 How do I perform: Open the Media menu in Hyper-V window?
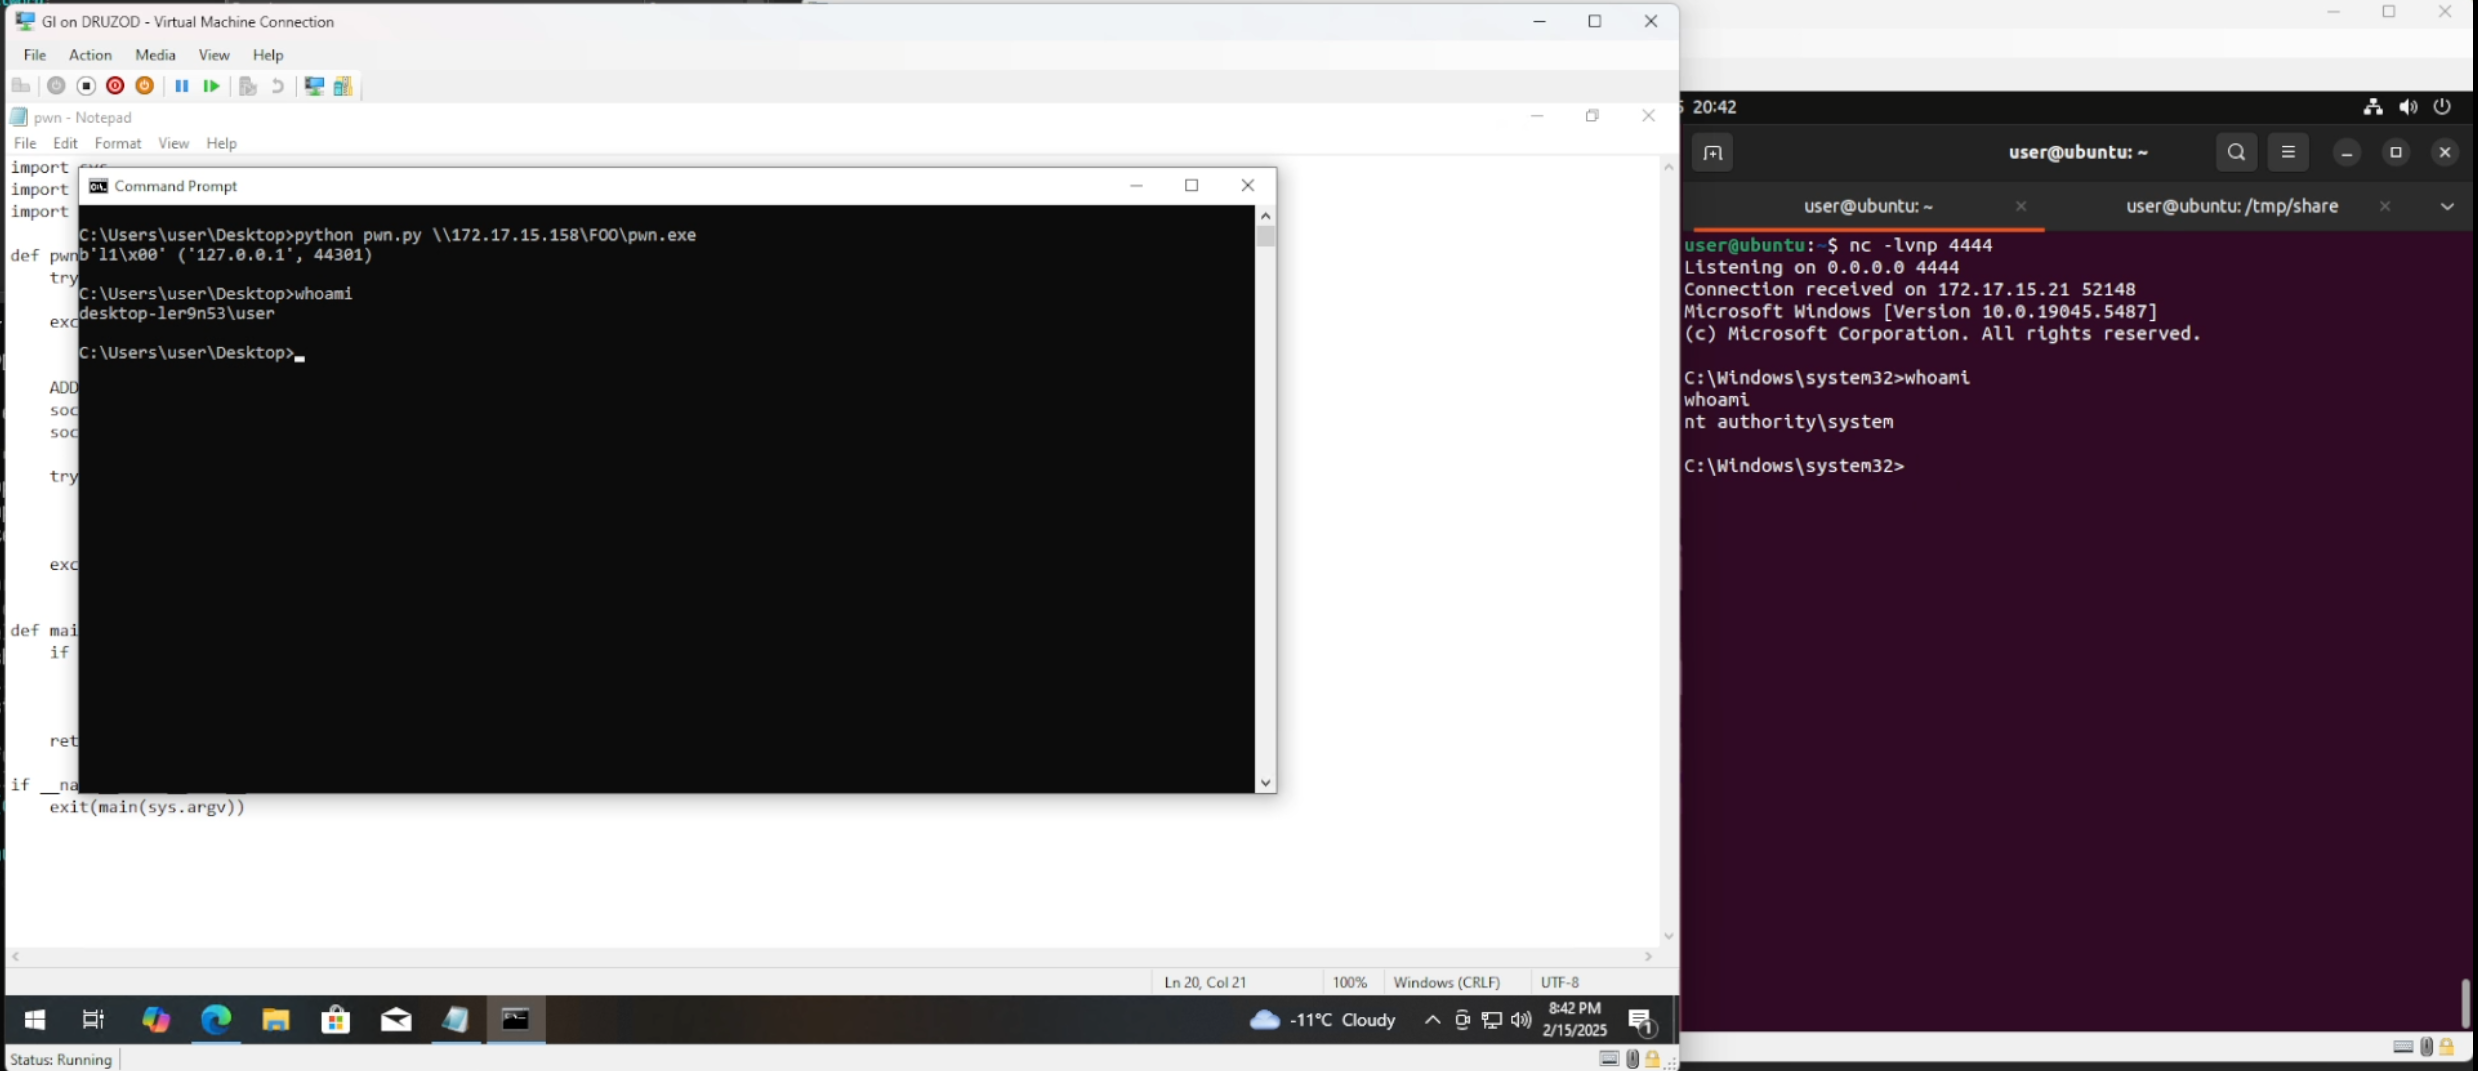click(x=155, y=55)
